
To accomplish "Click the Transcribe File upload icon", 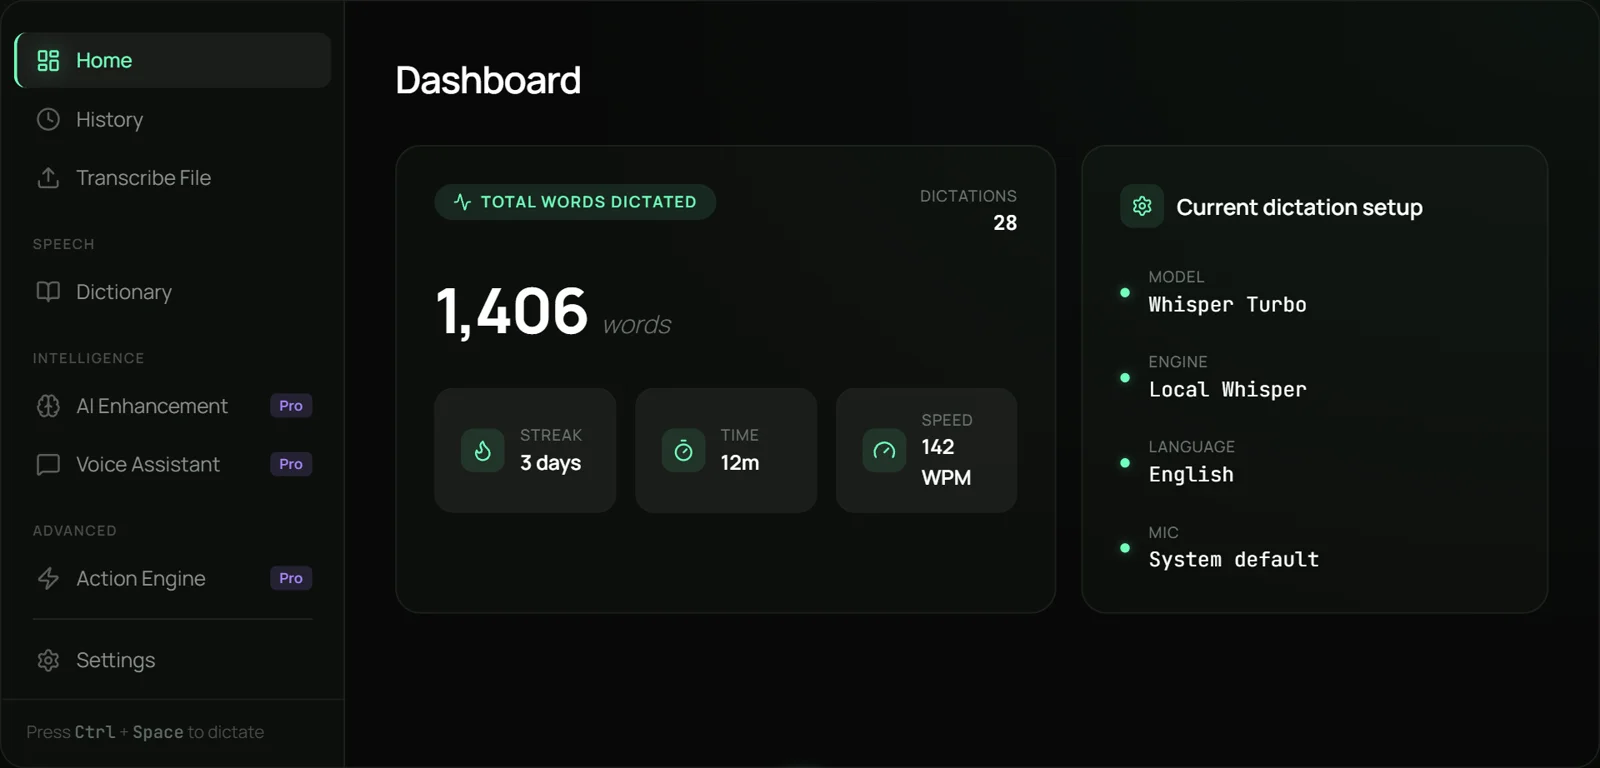I will coord(48,177).
